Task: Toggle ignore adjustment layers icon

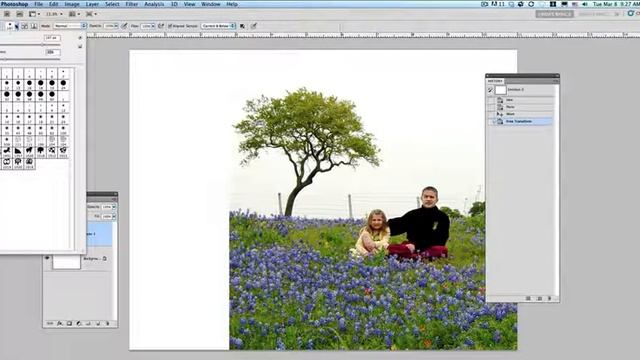Action: pos(242,26)
